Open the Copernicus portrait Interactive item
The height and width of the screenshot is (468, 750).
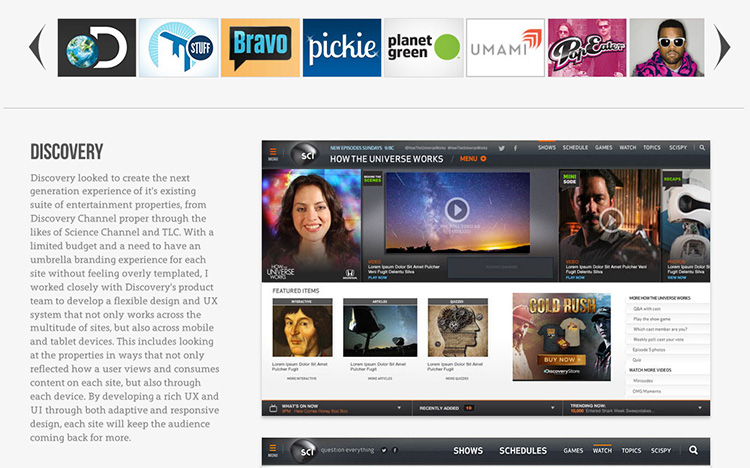pyautogui.click(x=302, y=327)
